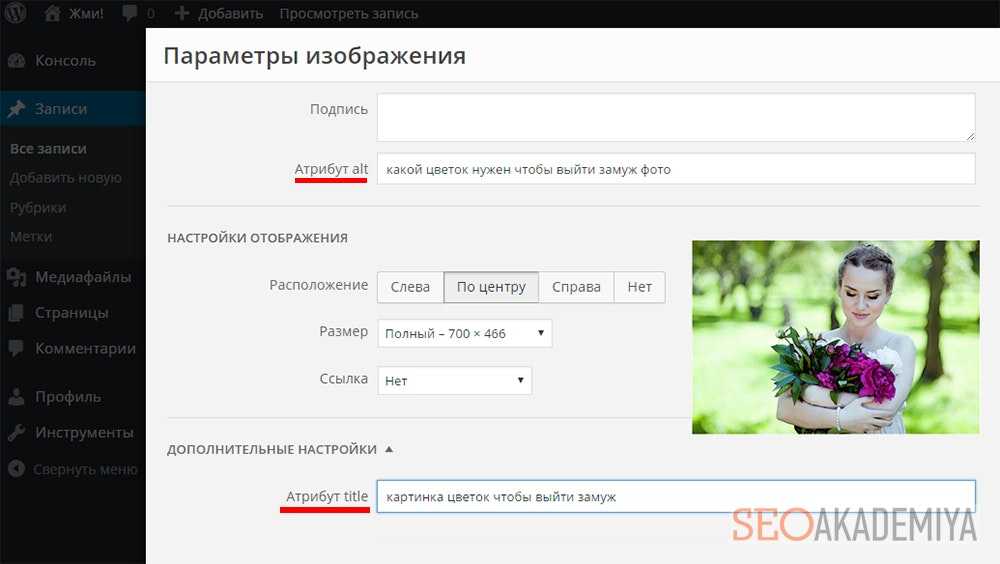
Task: Click the Профиль user icon
Action: tap(17, 397)
